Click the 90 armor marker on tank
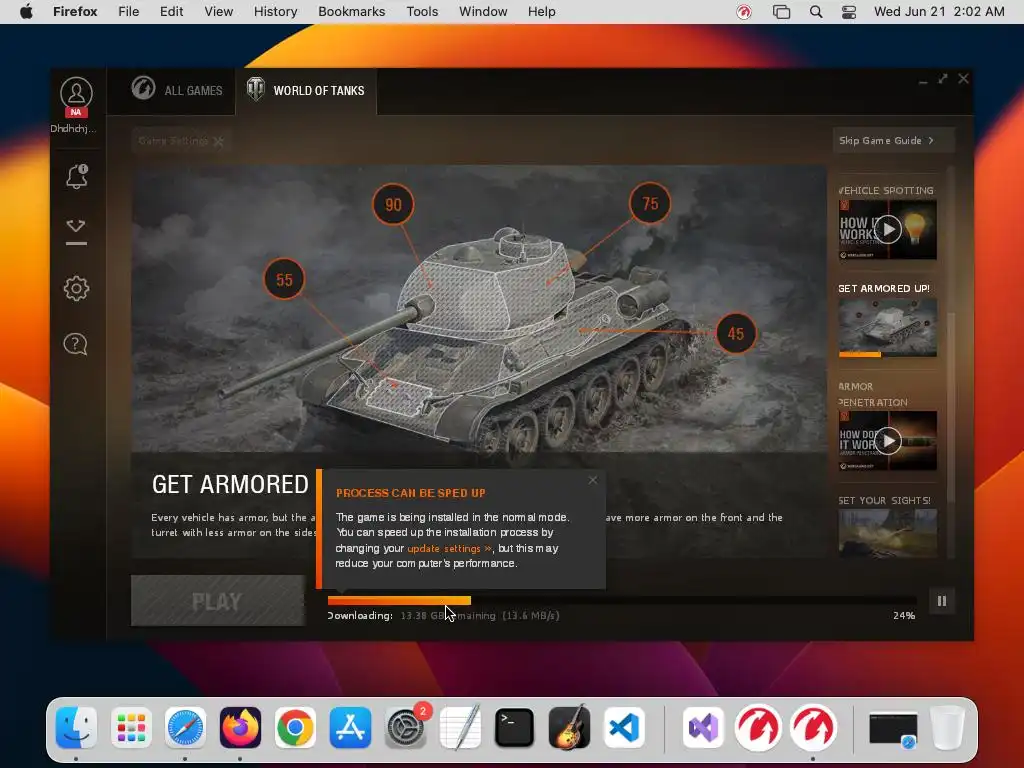 393,204
